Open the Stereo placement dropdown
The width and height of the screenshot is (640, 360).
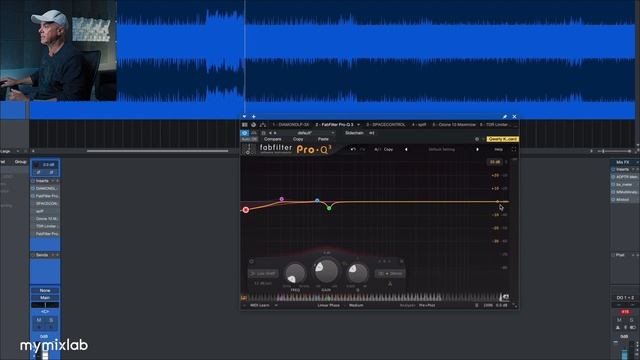point(390,273)
